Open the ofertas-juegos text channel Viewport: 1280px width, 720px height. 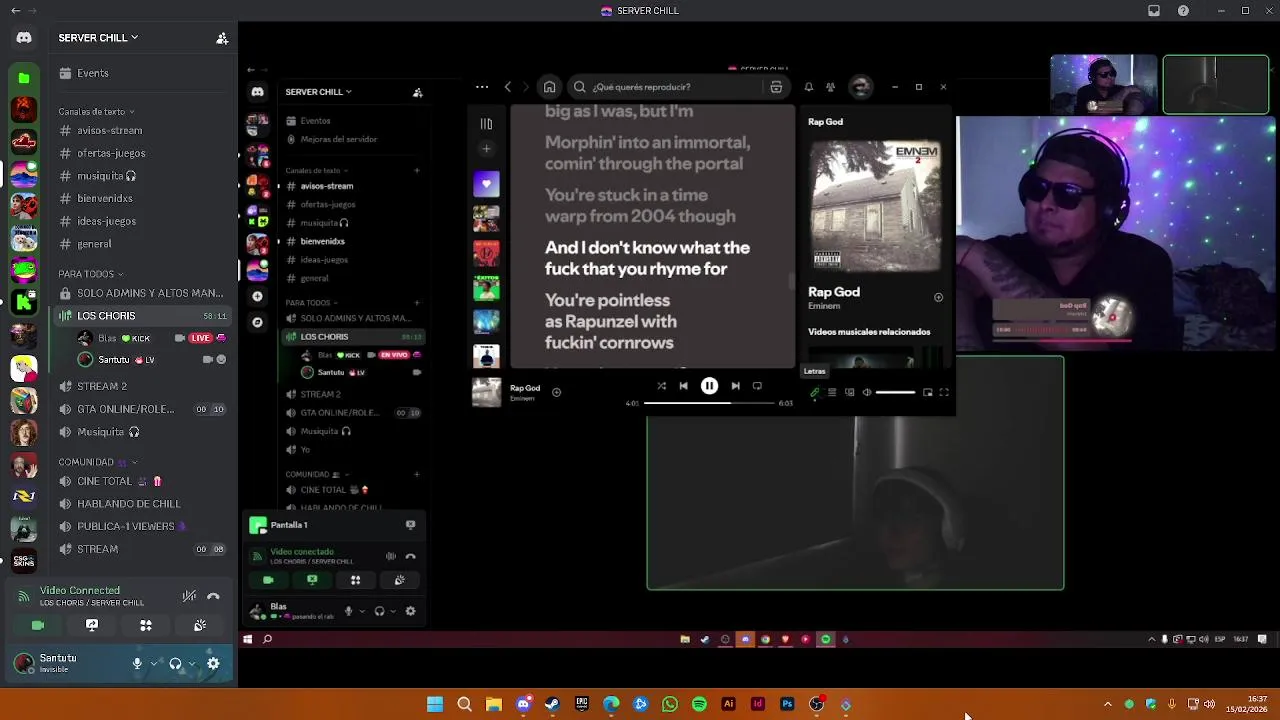[x=140, y=153]
